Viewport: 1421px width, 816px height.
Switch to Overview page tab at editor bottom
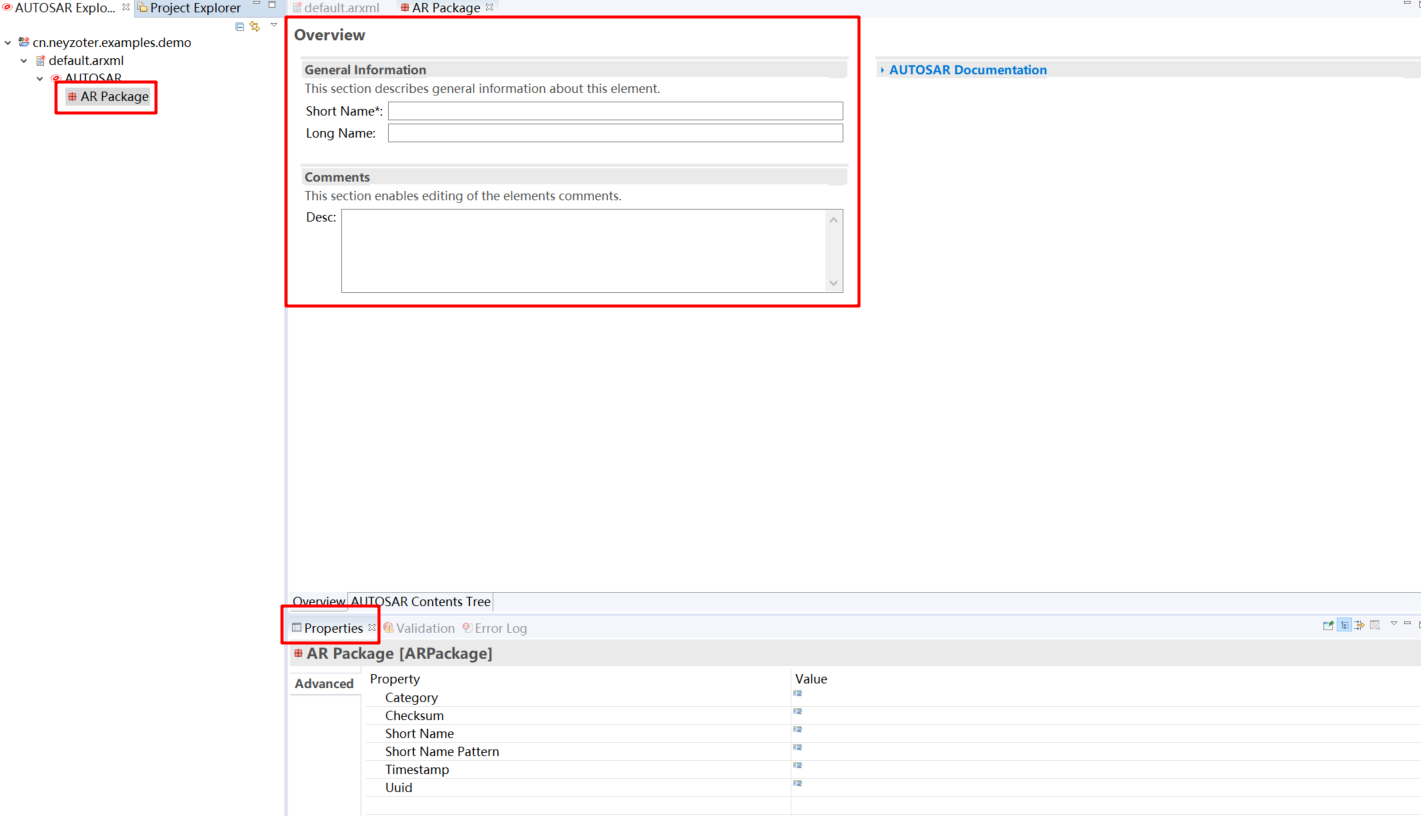(x=318, y=602)
